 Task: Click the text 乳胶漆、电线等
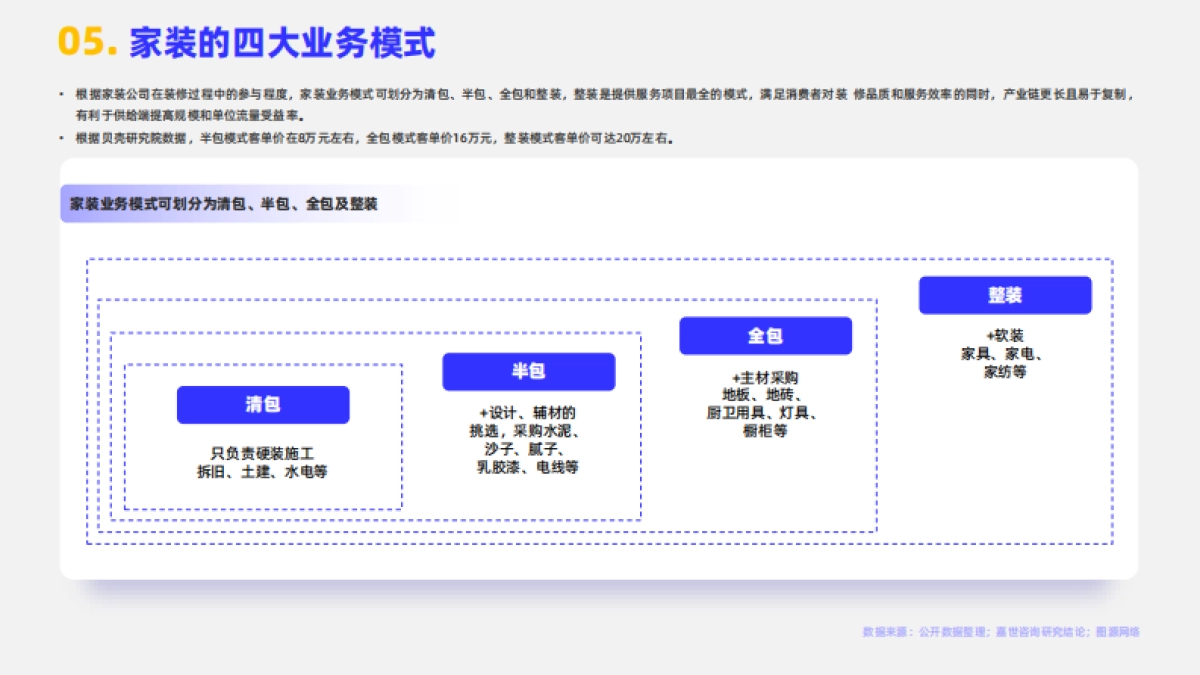point(527,467)
